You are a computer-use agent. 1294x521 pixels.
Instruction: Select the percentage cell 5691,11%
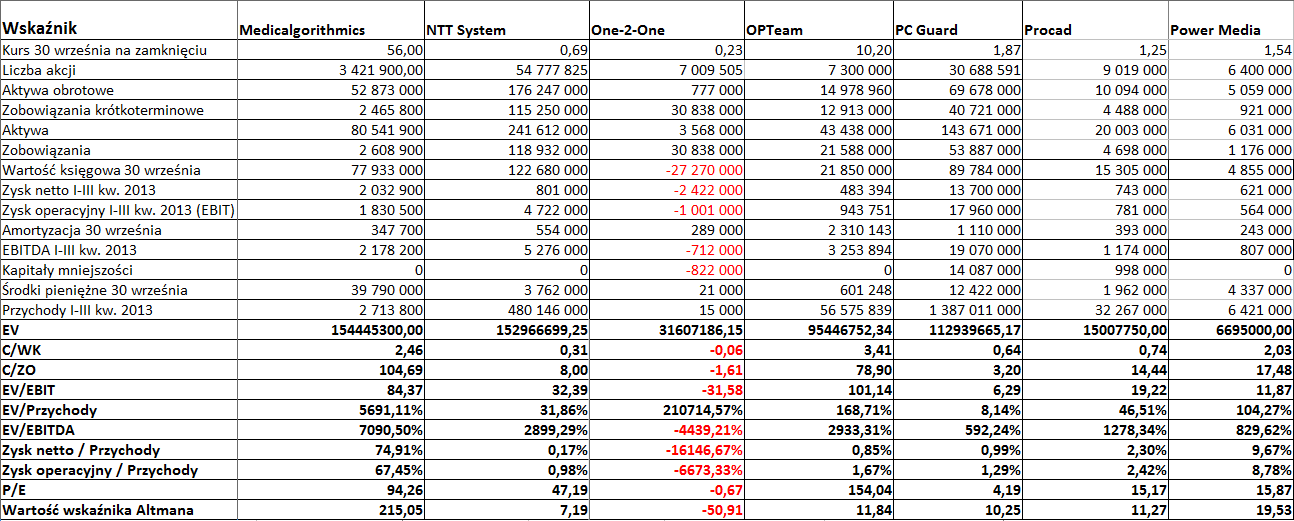330,410
